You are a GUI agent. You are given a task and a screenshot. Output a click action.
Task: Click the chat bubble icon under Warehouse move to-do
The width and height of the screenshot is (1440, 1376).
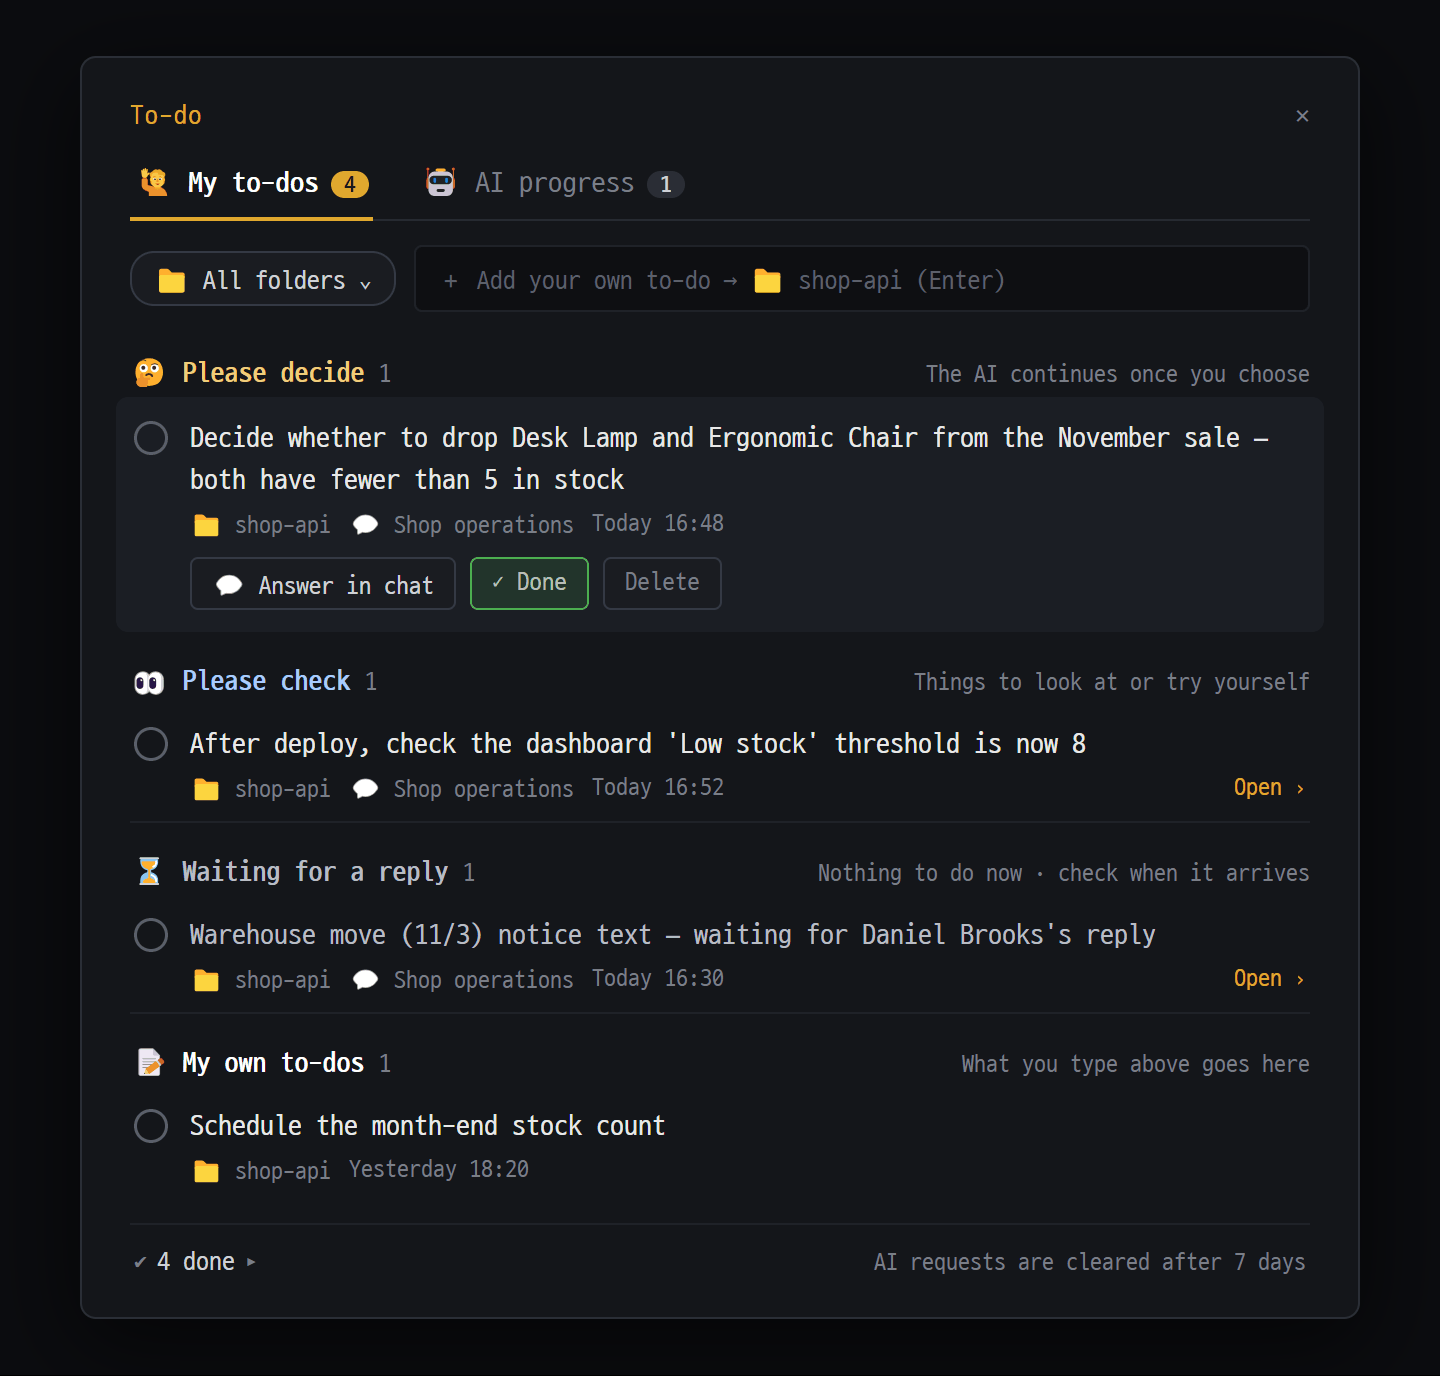[366, 980]
